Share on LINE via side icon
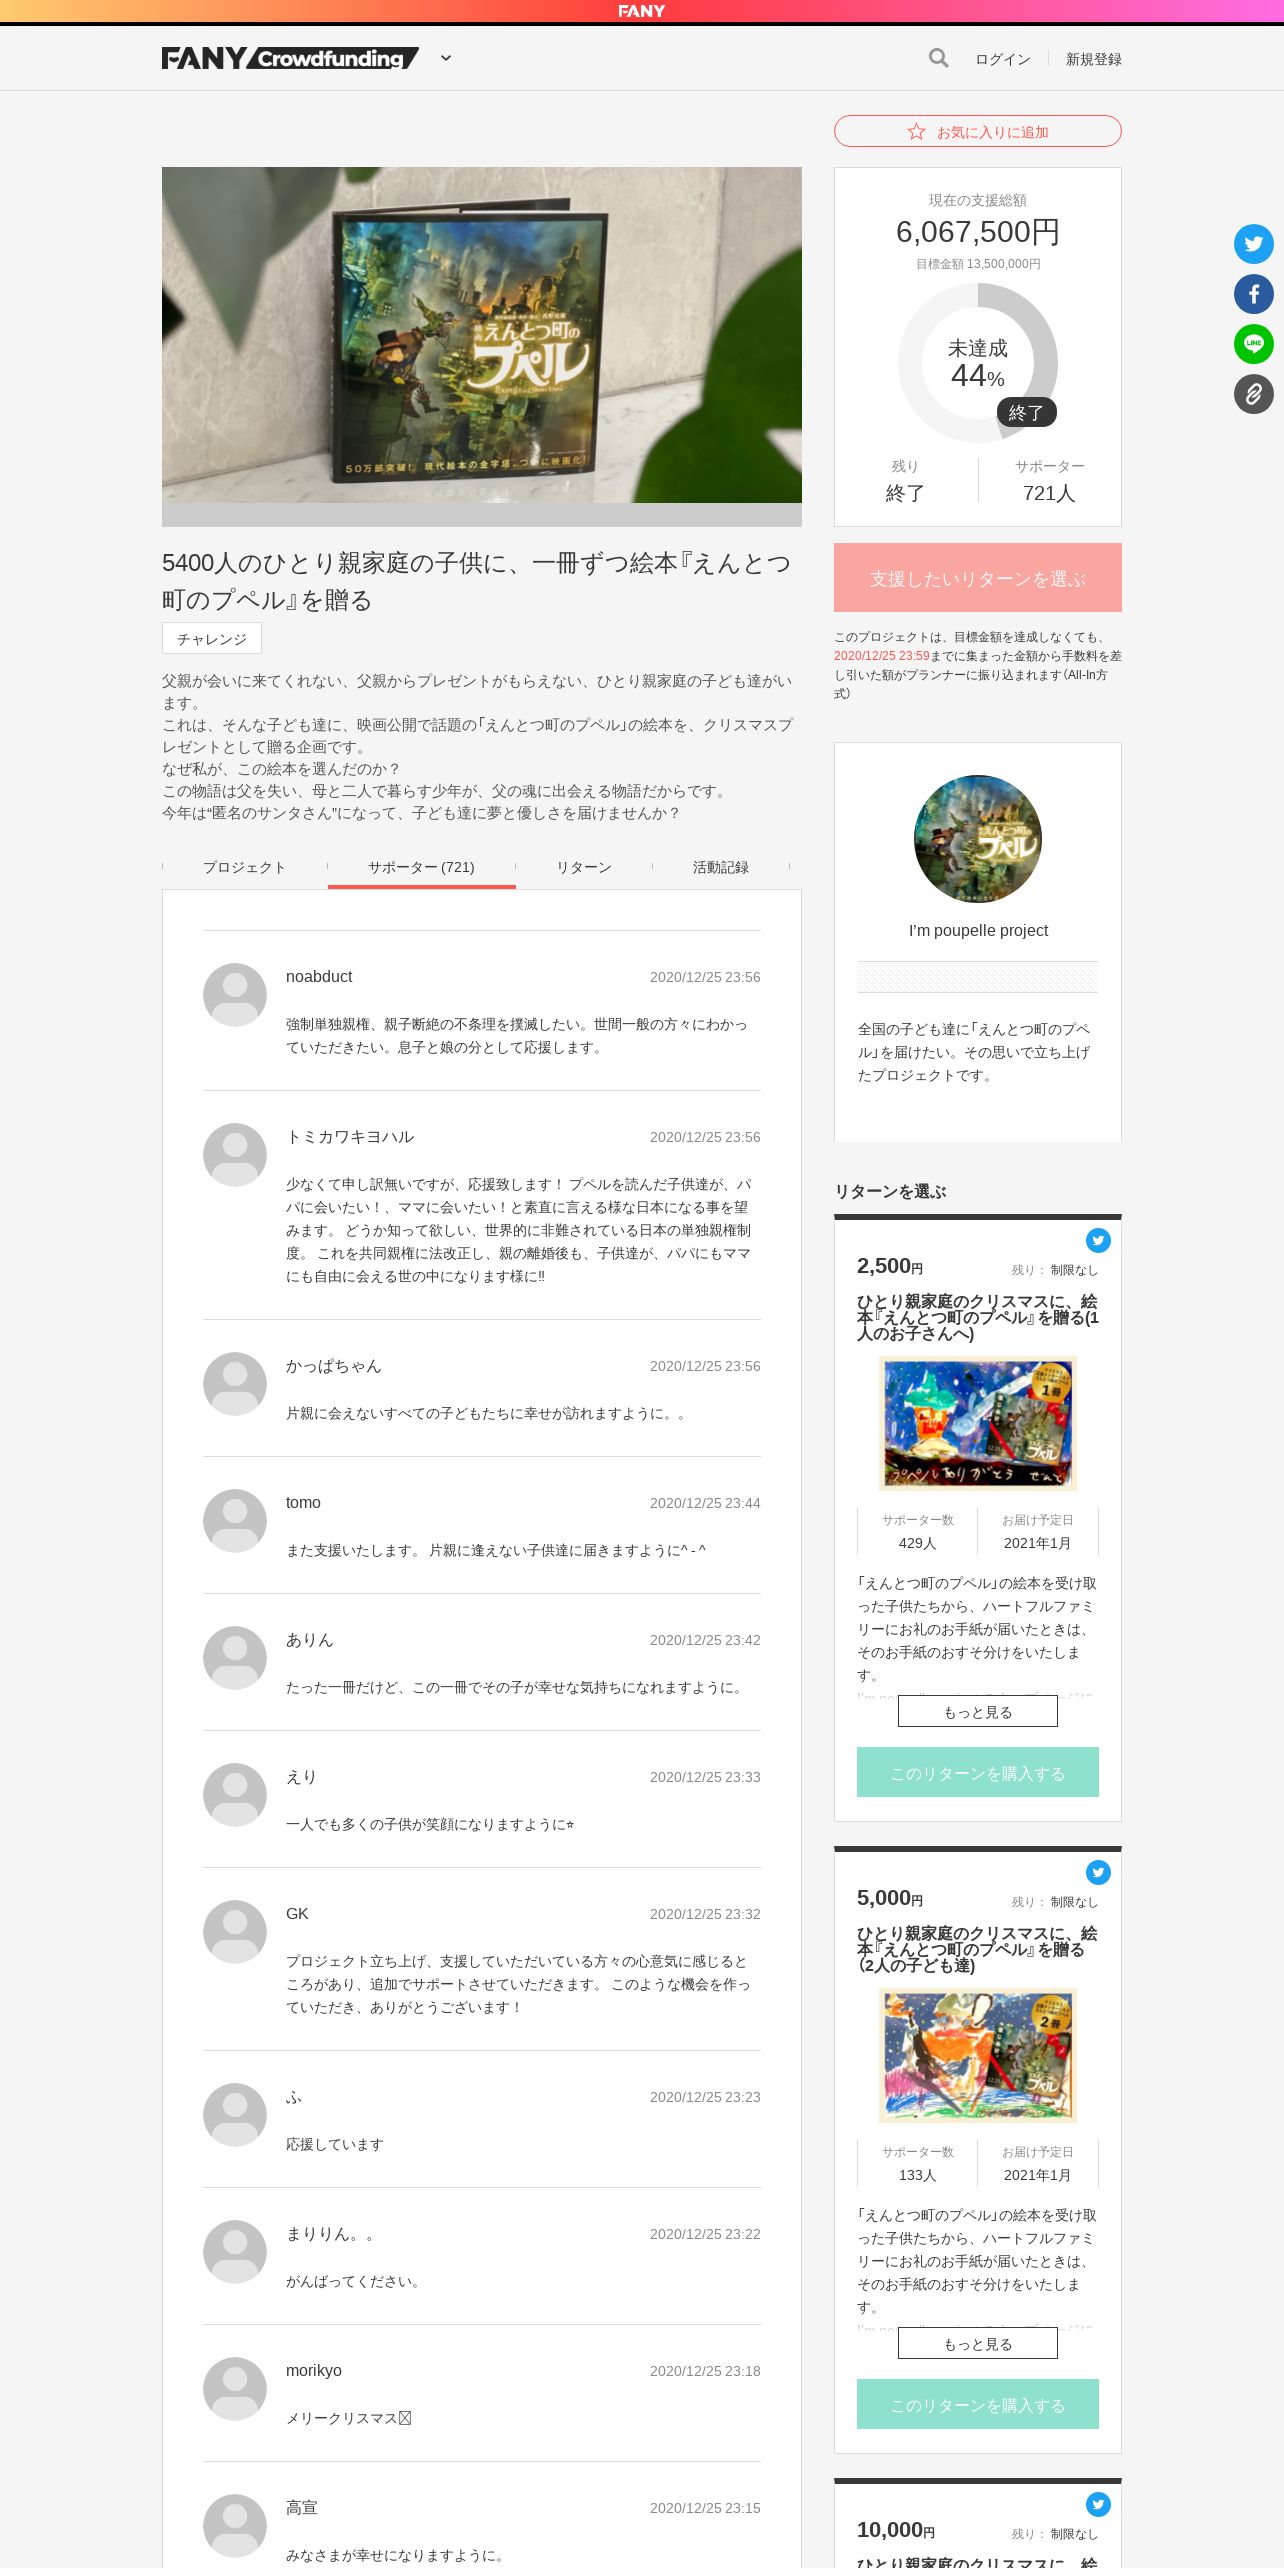This screenshot has height=2568, width=1284. click(1254, 344)
